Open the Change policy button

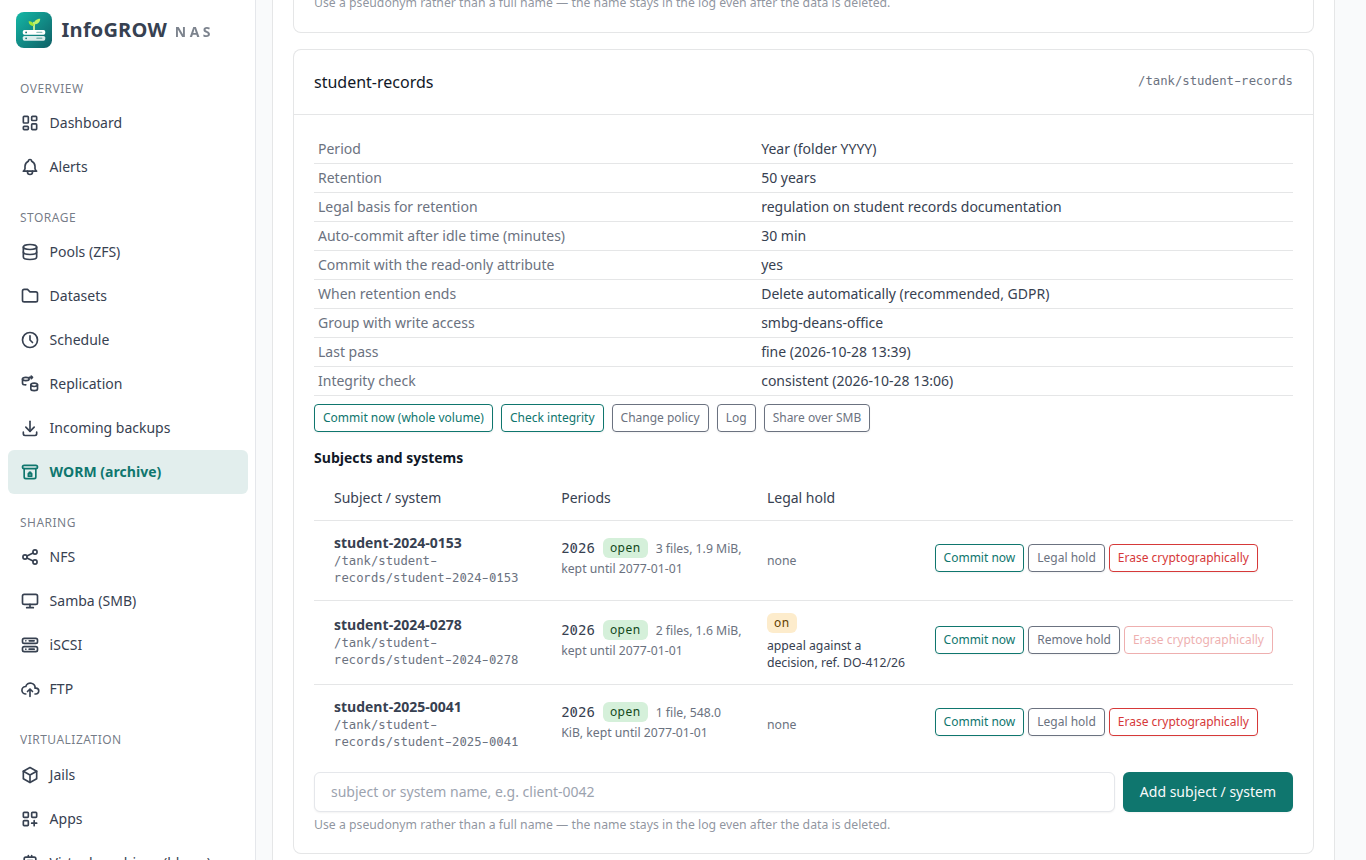coord(660,418)
